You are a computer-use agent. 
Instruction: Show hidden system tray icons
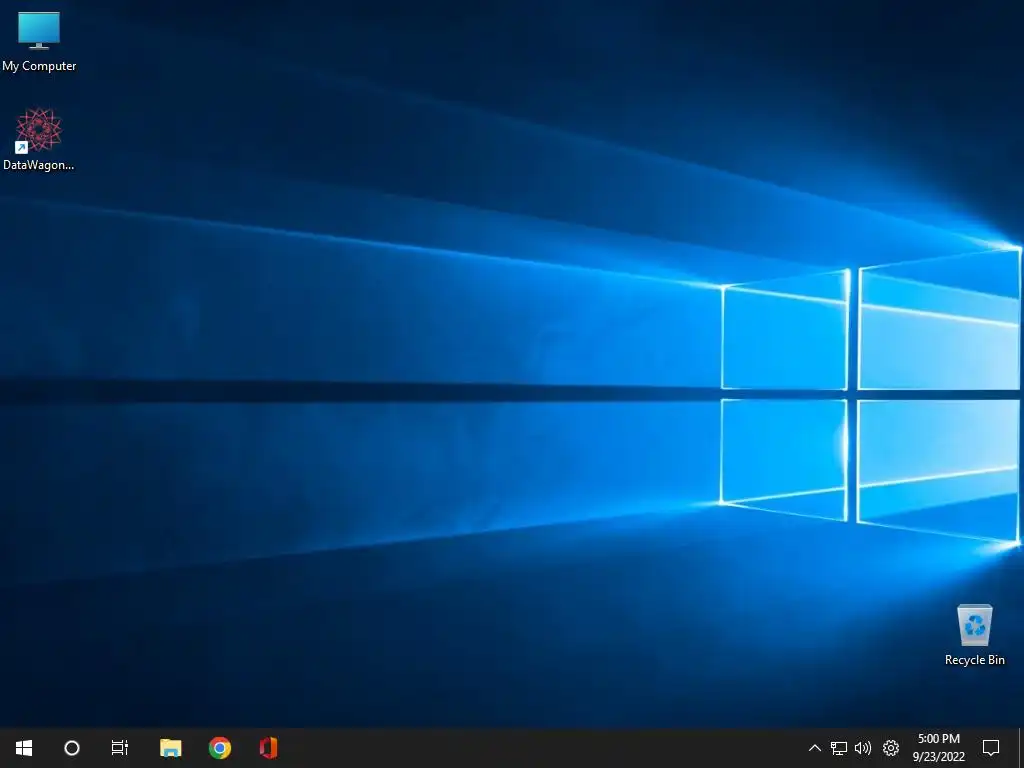(x=814, y=748)
